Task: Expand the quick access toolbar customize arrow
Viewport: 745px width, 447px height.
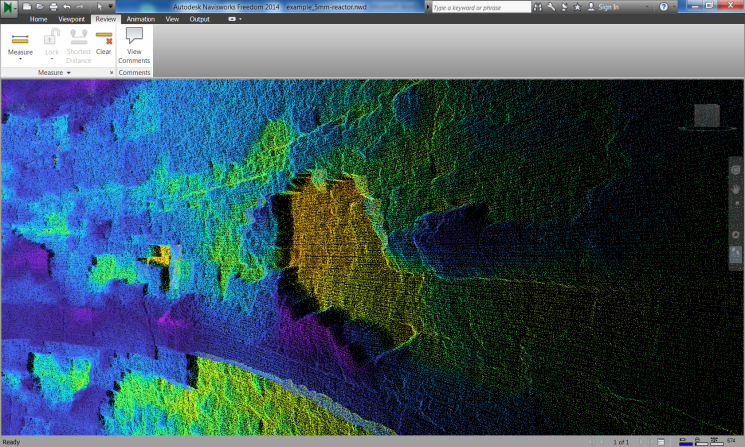Action: click(112, 6)
